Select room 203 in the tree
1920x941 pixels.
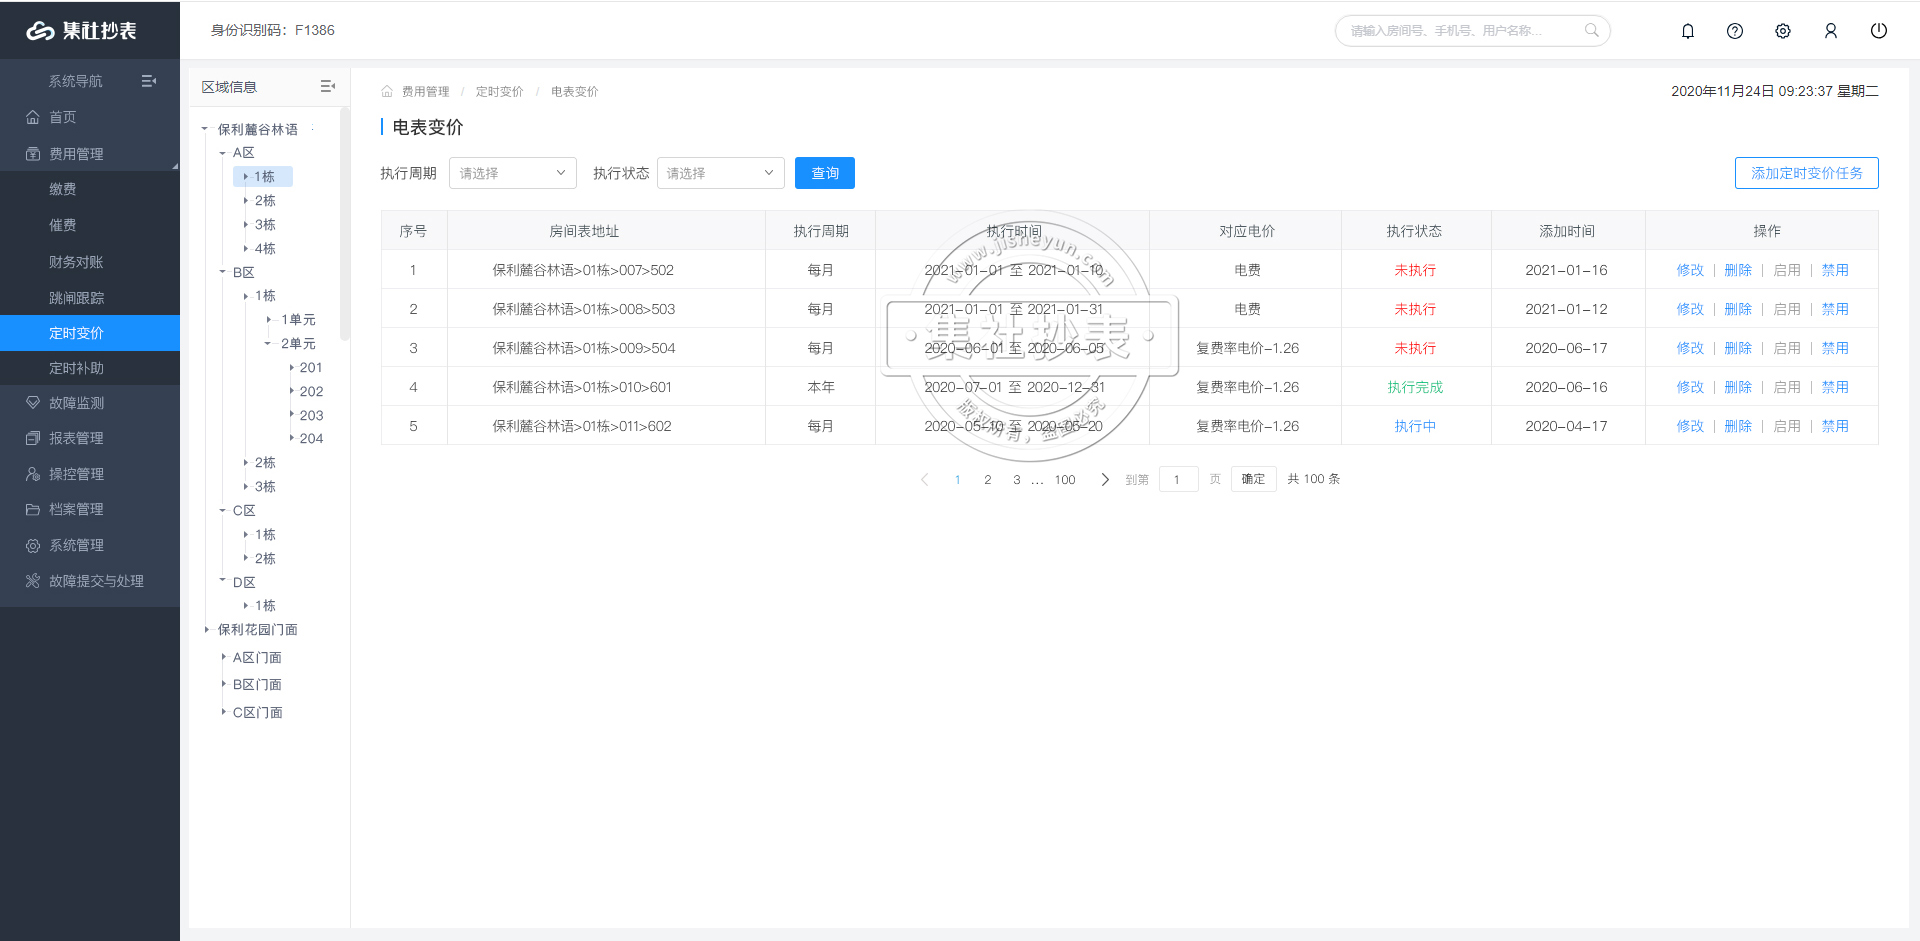[x=311, y=415]
